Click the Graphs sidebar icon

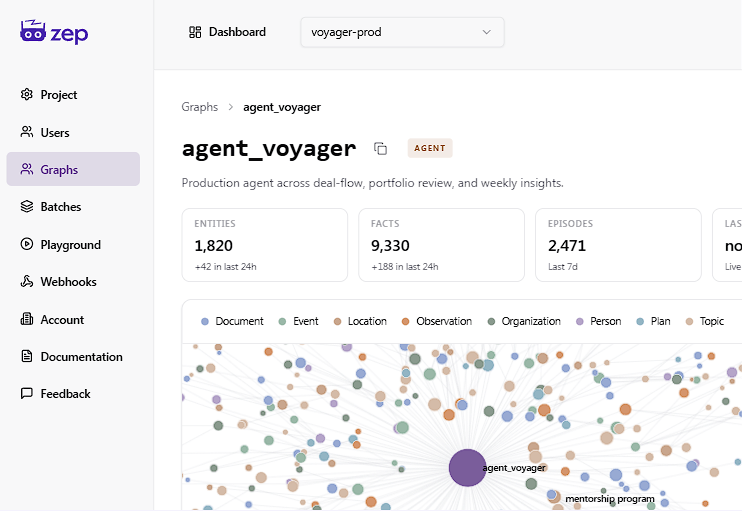click(x=27, y=169)
